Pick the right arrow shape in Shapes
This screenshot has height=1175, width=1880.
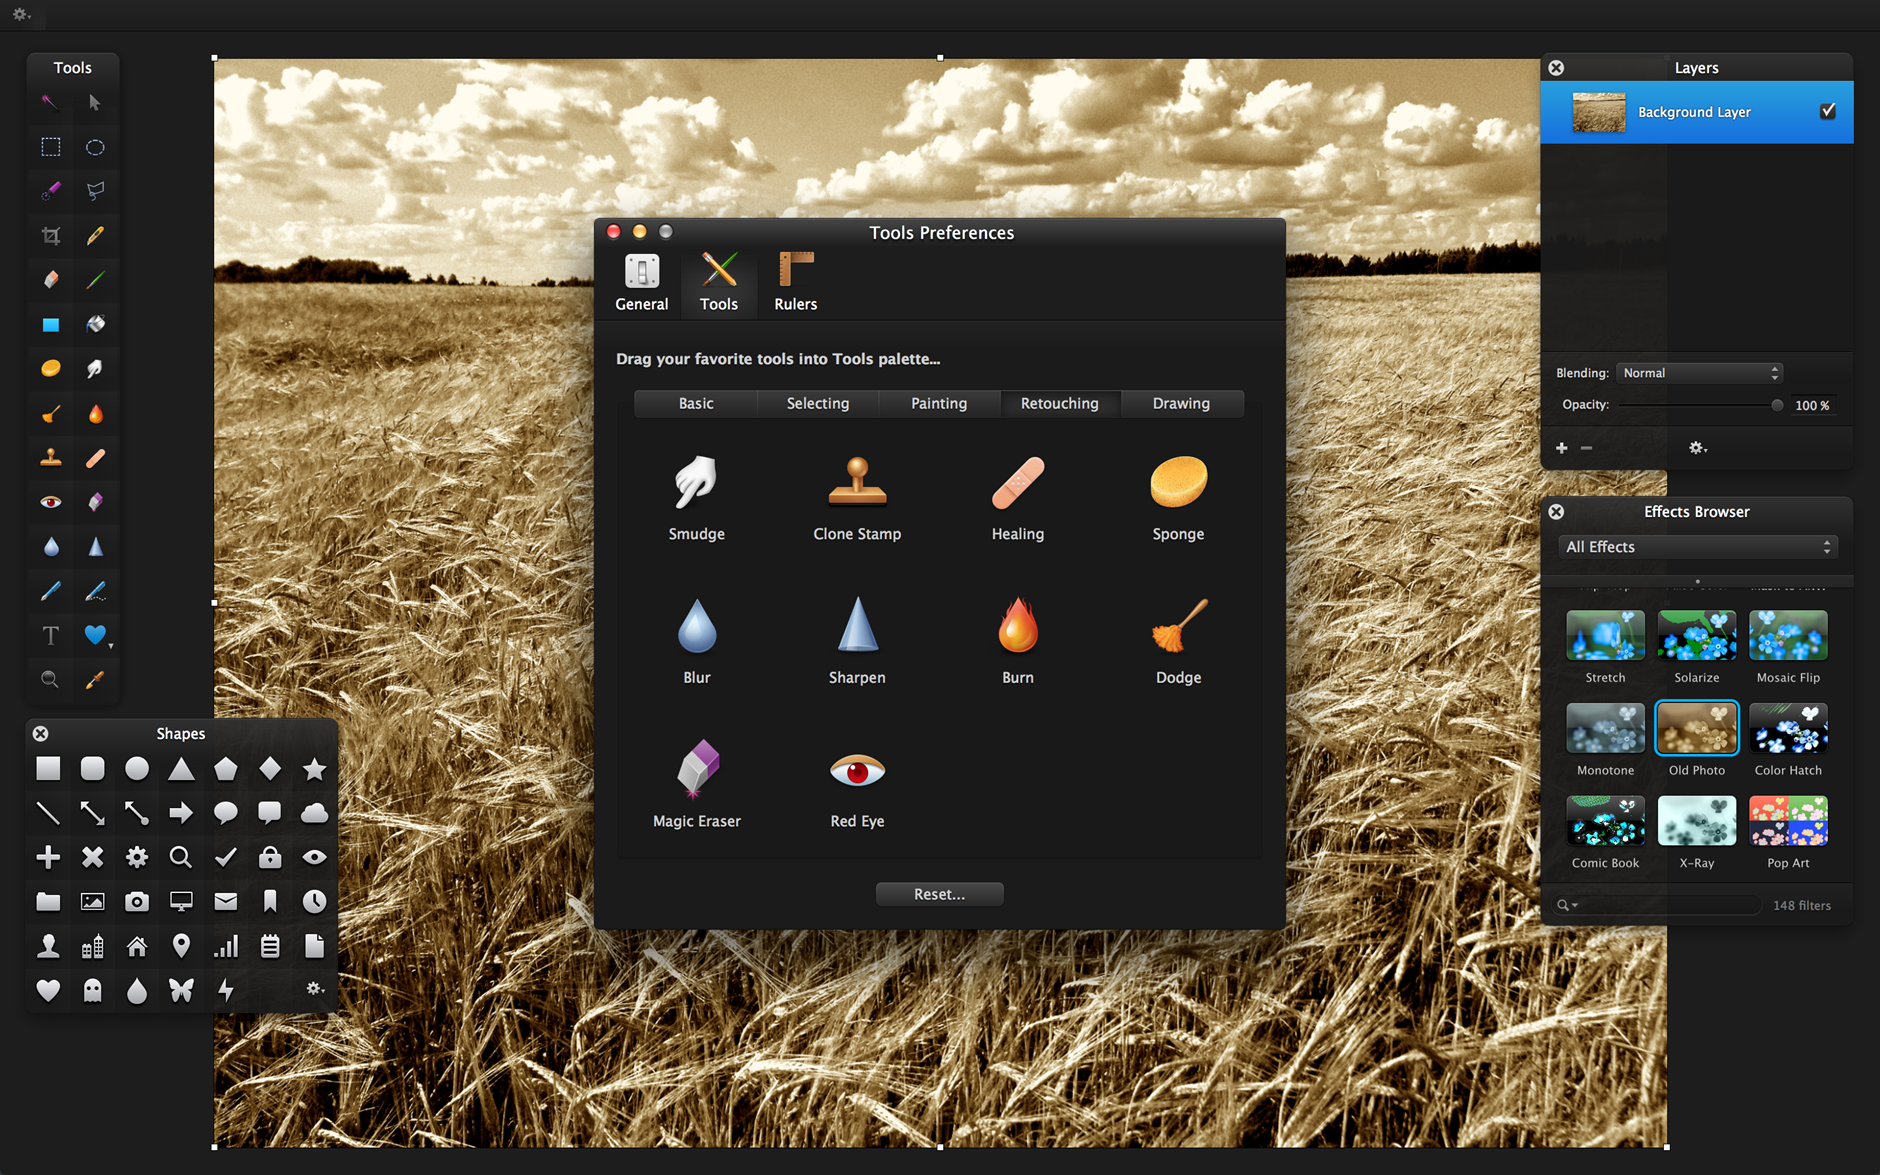coord(181,813)
